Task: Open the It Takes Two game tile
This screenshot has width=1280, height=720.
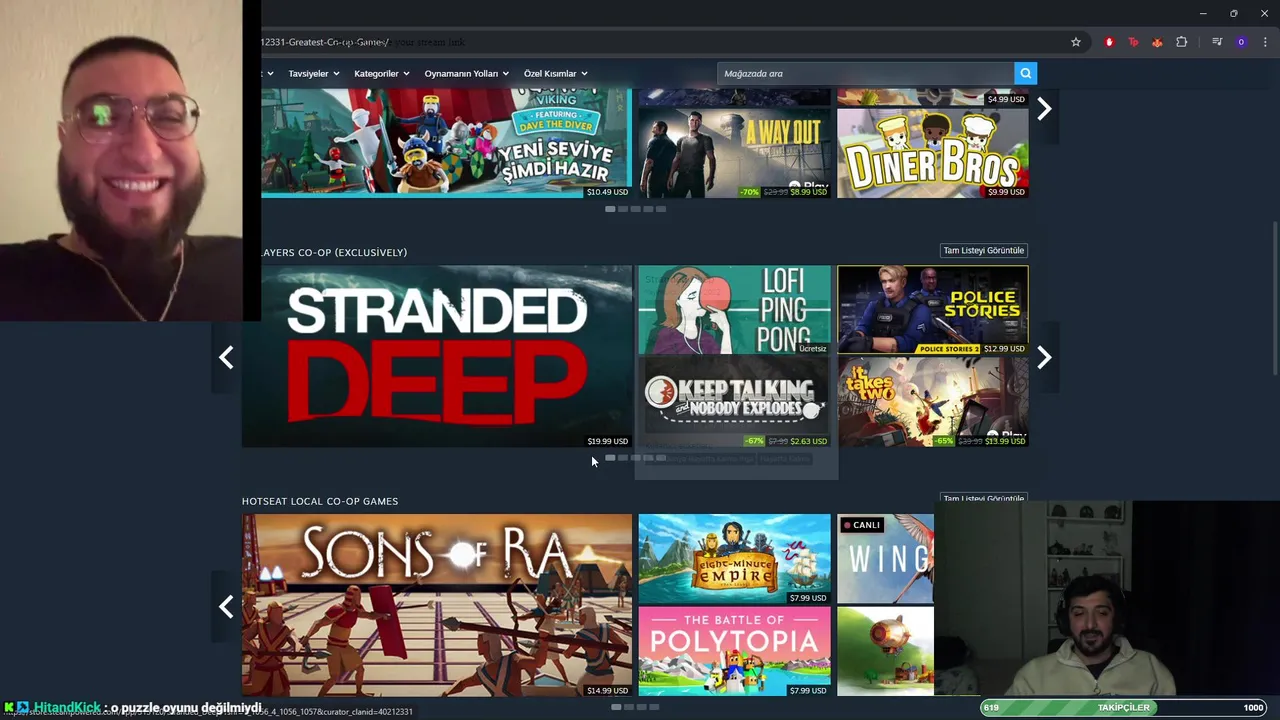Action: pos(932,402)
